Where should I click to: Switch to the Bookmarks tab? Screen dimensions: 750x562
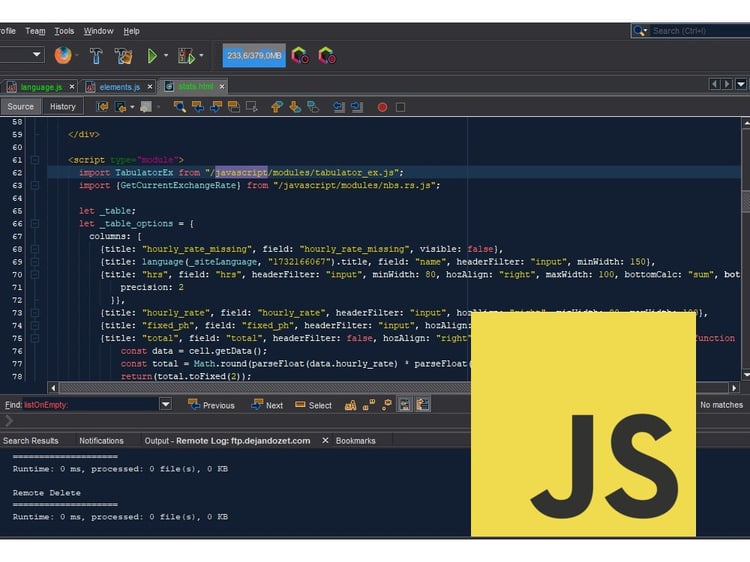click(355, 441)
